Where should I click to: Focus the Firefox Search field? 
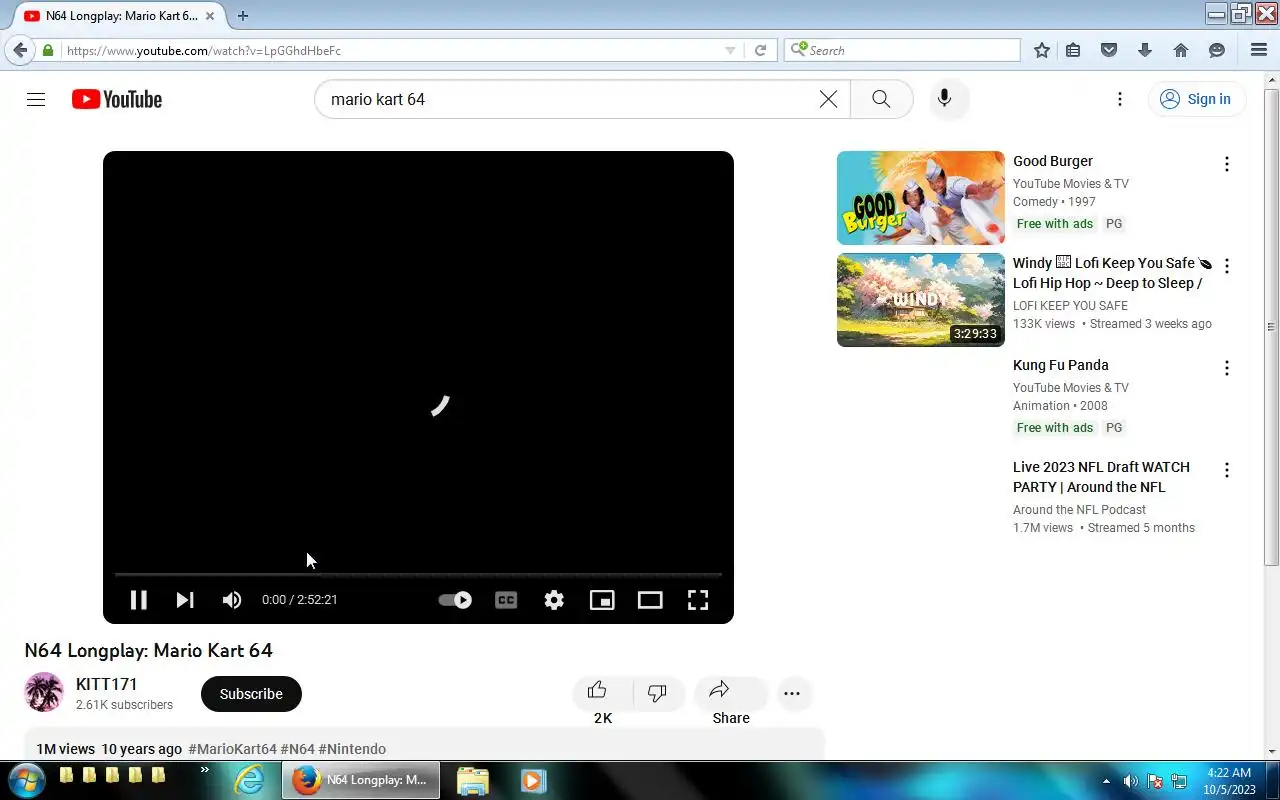pyautogui.click(x=903, y=50)
